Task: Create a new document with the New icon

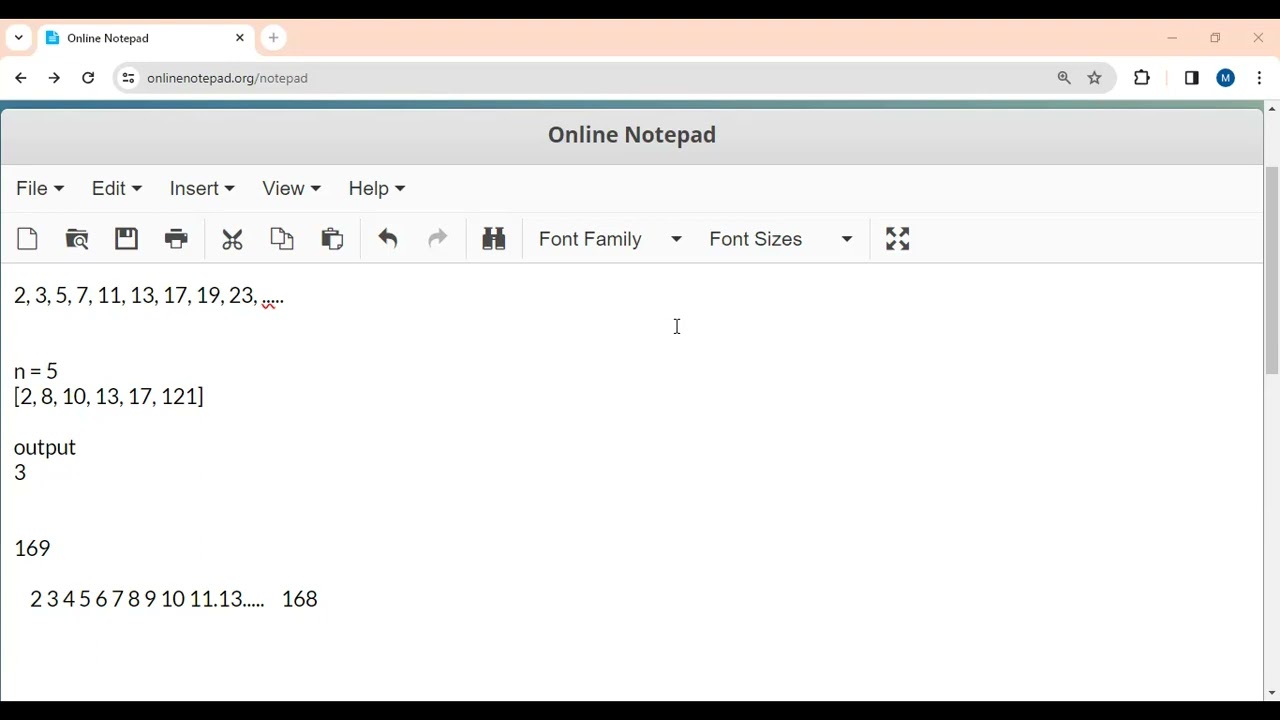Action: (28, 239)
